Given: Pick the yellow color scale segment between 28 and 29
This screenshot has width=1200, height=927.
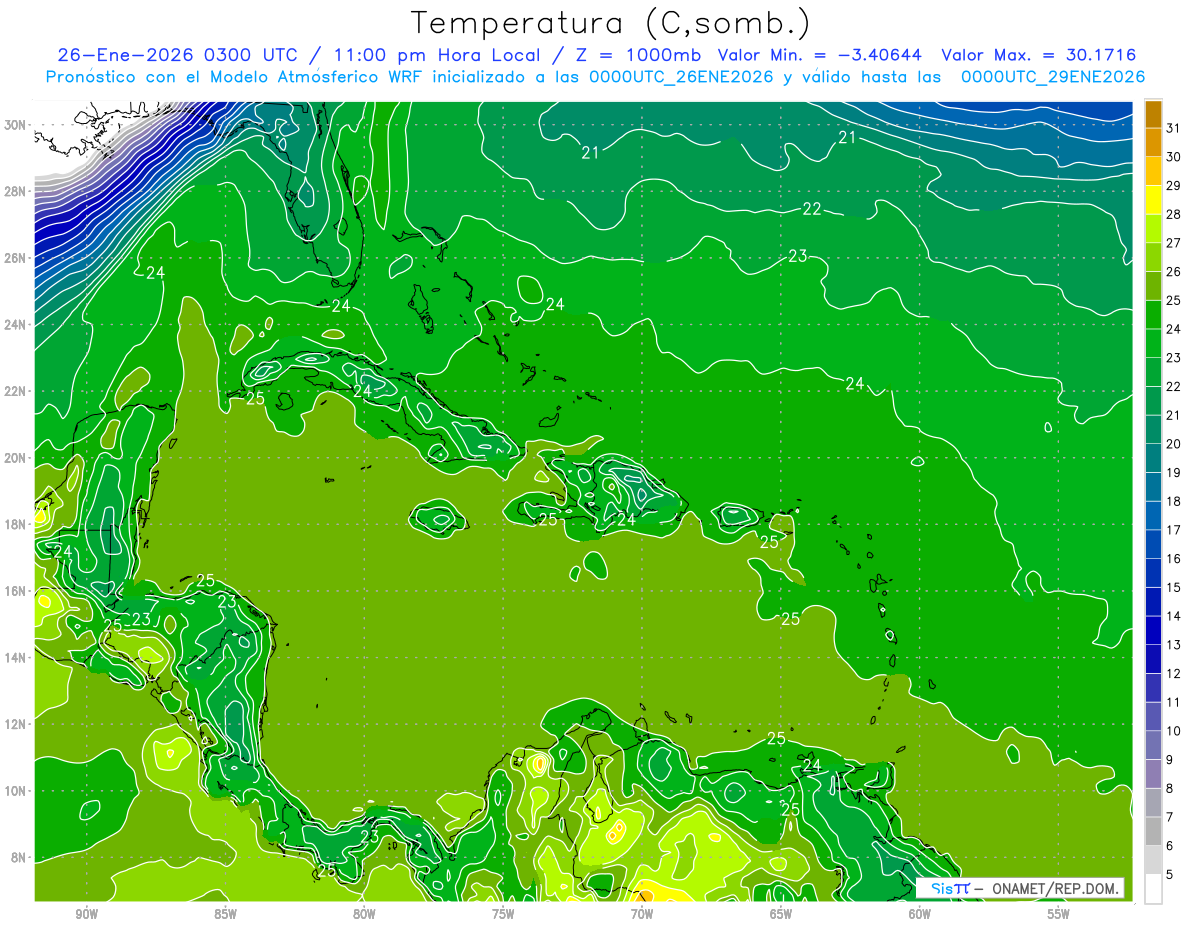Looking at the screenshot, I should tap(1153, 200).
